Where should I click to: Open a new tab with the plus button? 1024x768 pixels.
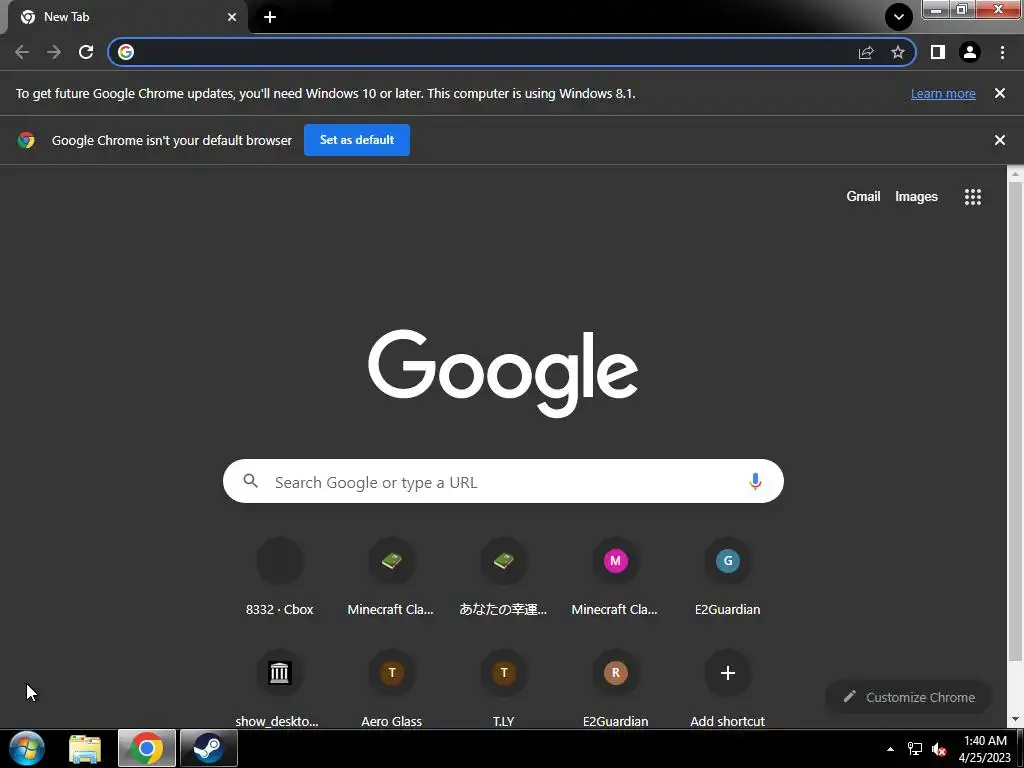[x=270, y=17]
